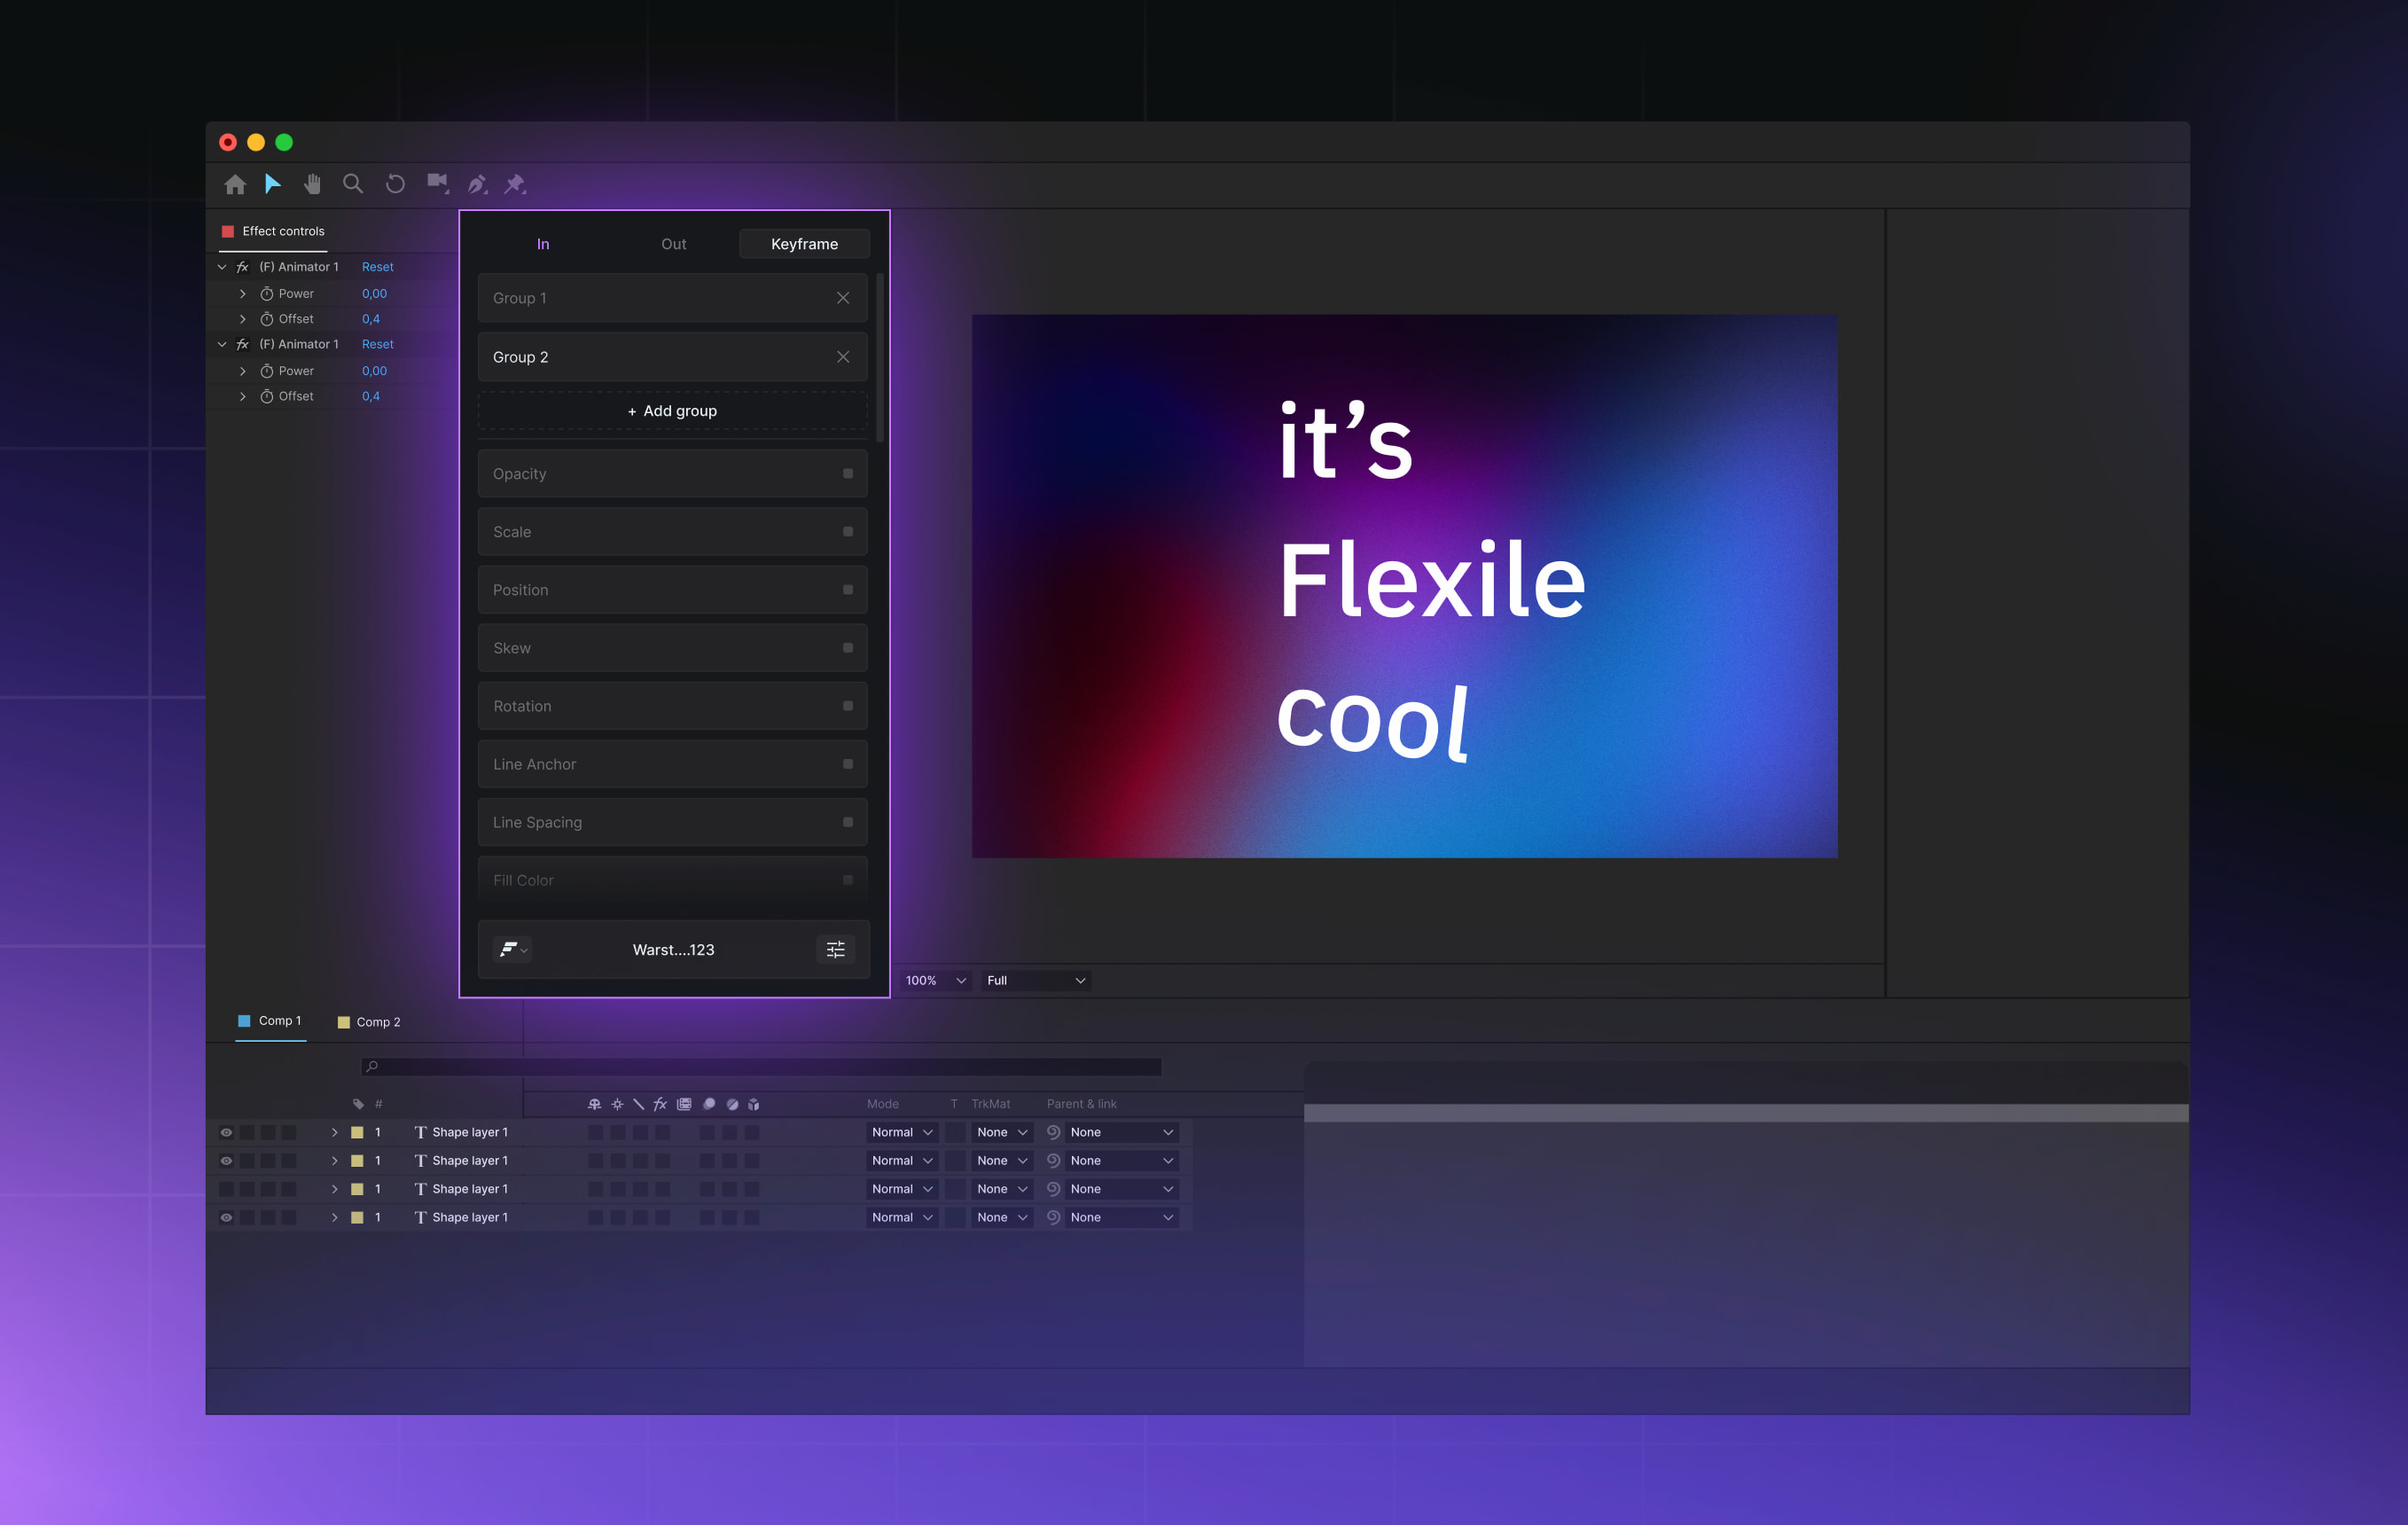2408x1525 pixels.
Task: Select the Camera tool in the toolbar
Action: click(x=437, y=184)
